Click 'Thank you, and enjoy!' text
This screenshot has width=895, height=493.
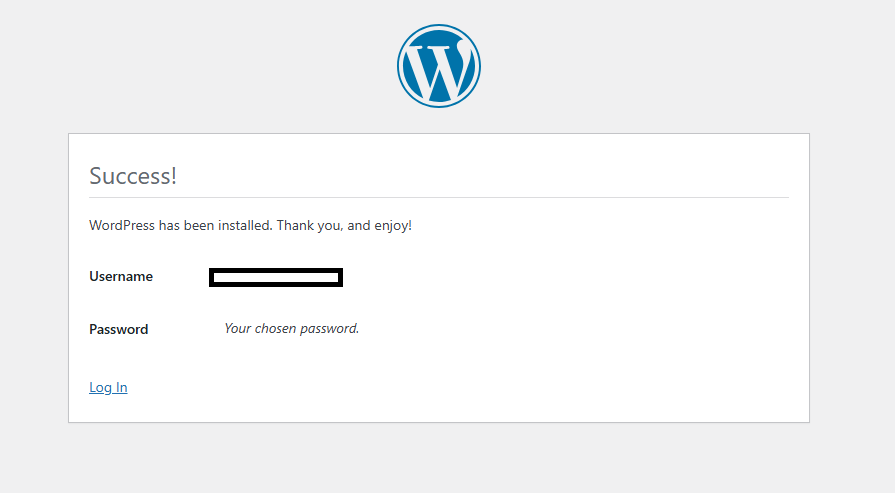tap(344, 226)
